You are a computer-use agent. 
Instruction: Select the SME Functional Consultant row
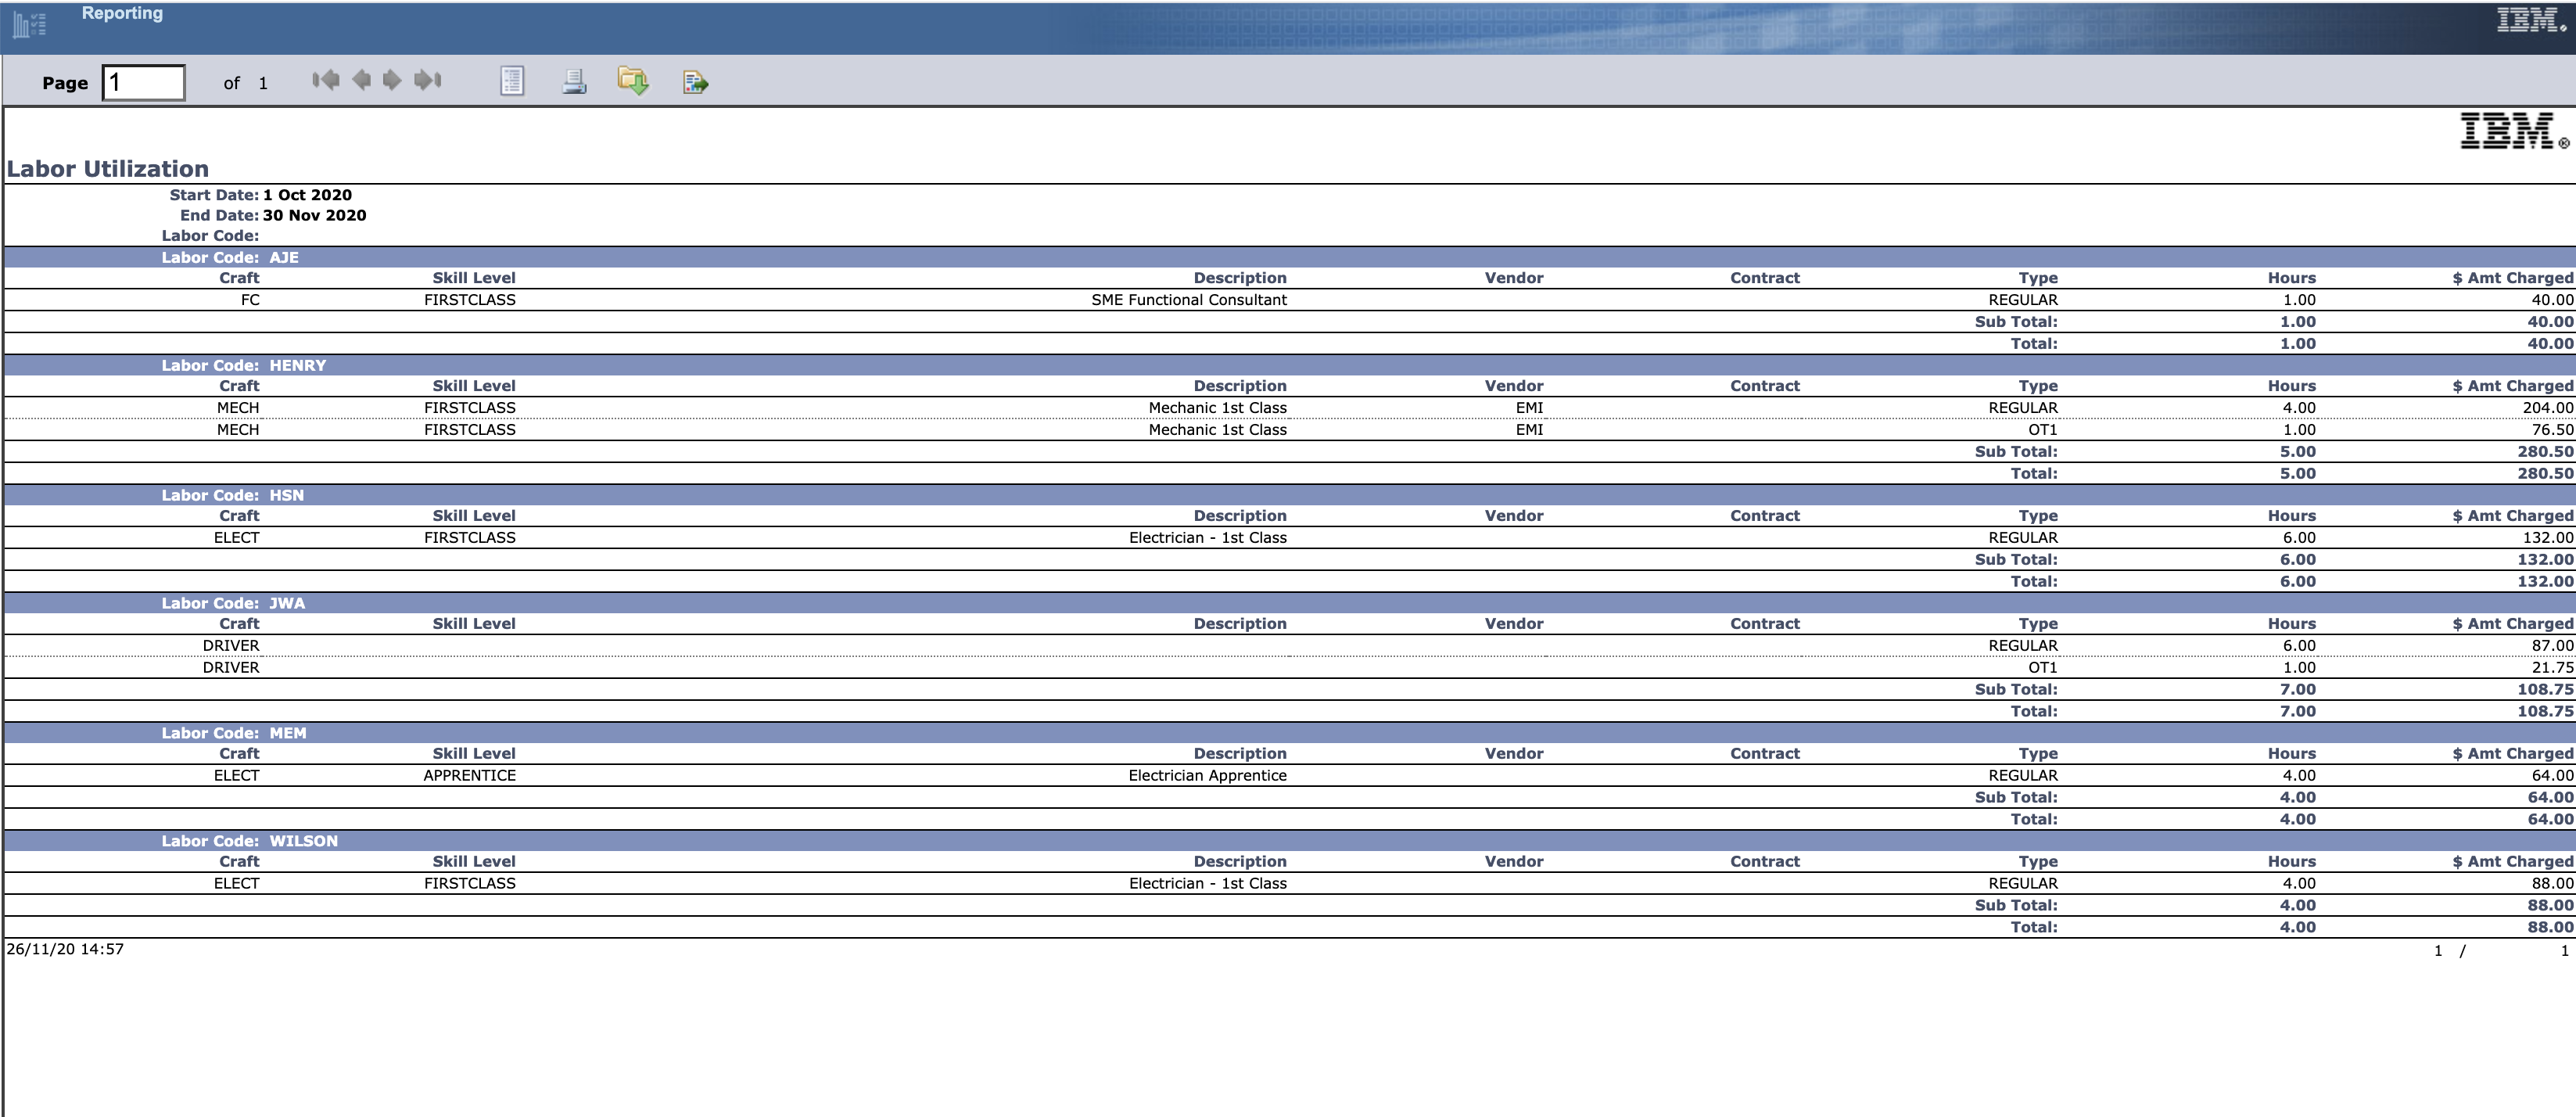point(1190,299)
